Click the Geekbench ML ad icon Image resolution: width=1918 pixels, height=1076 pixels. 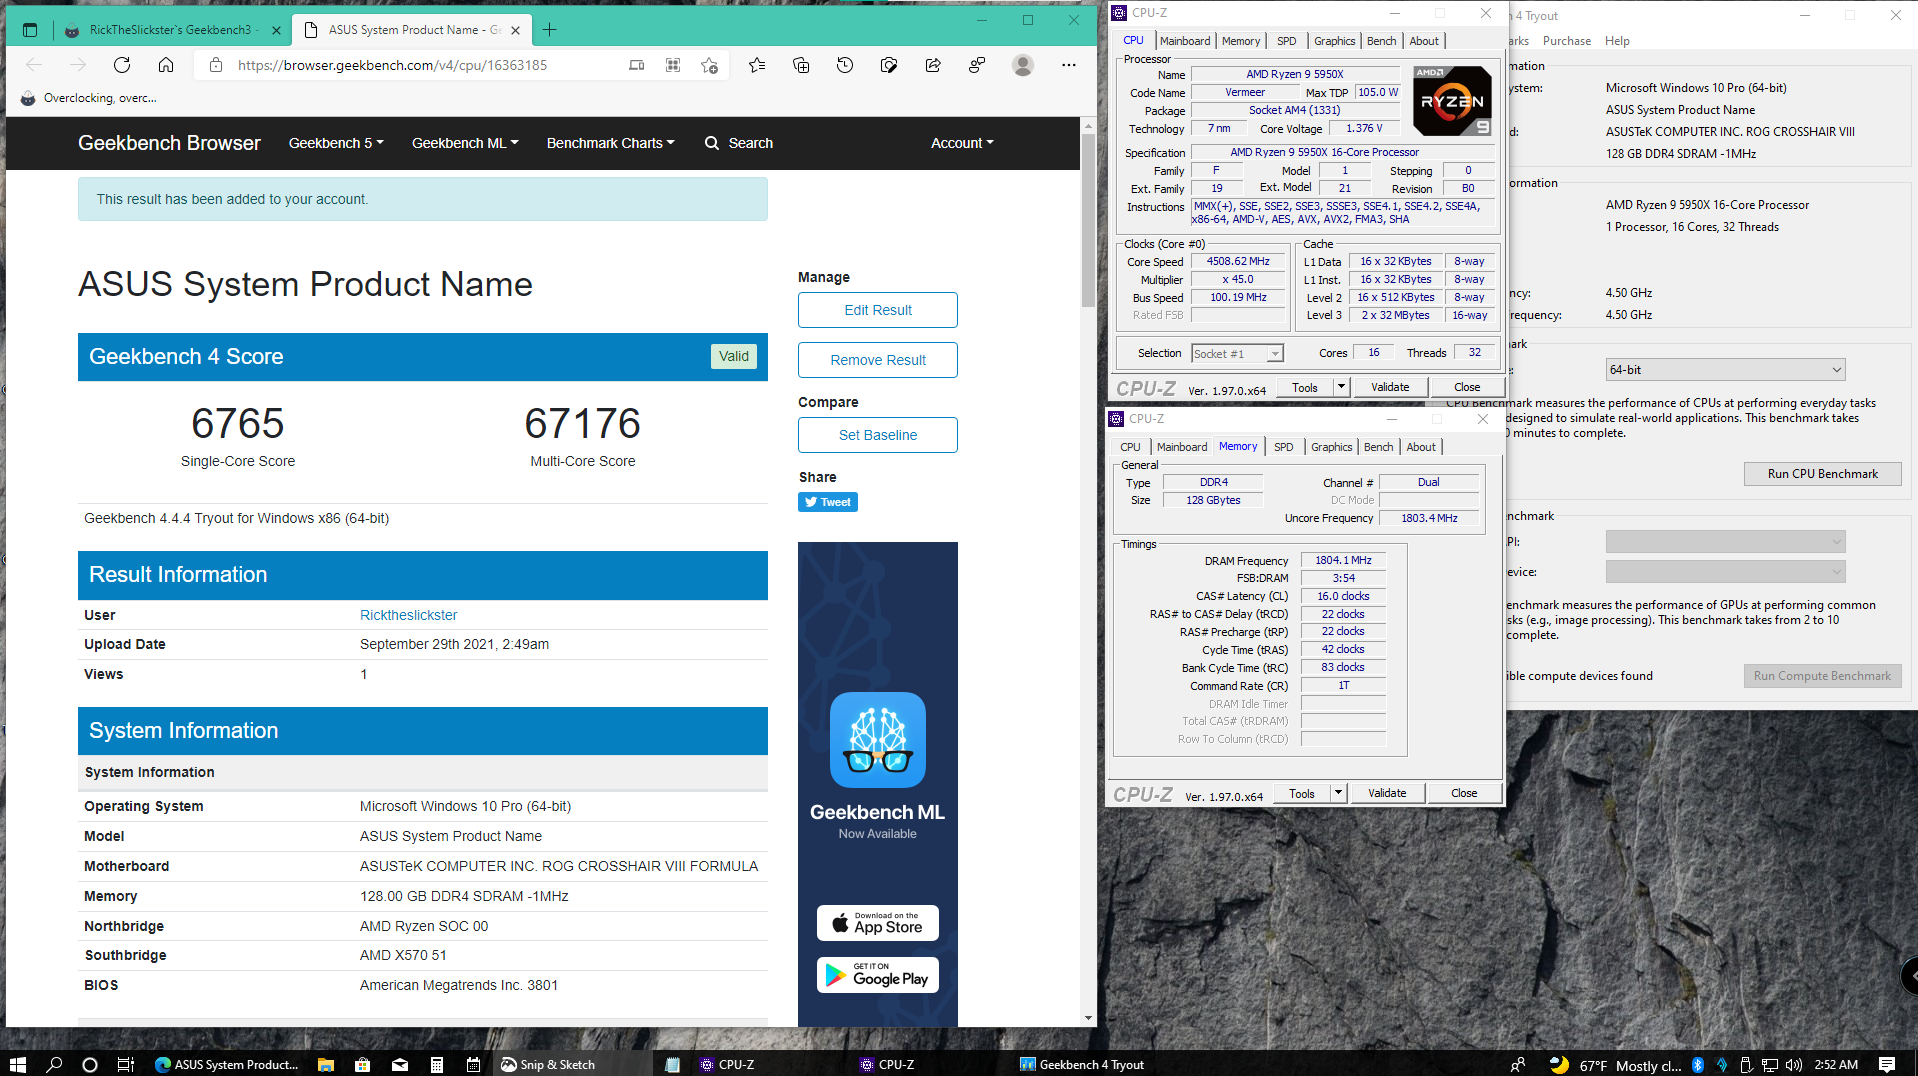878,740
